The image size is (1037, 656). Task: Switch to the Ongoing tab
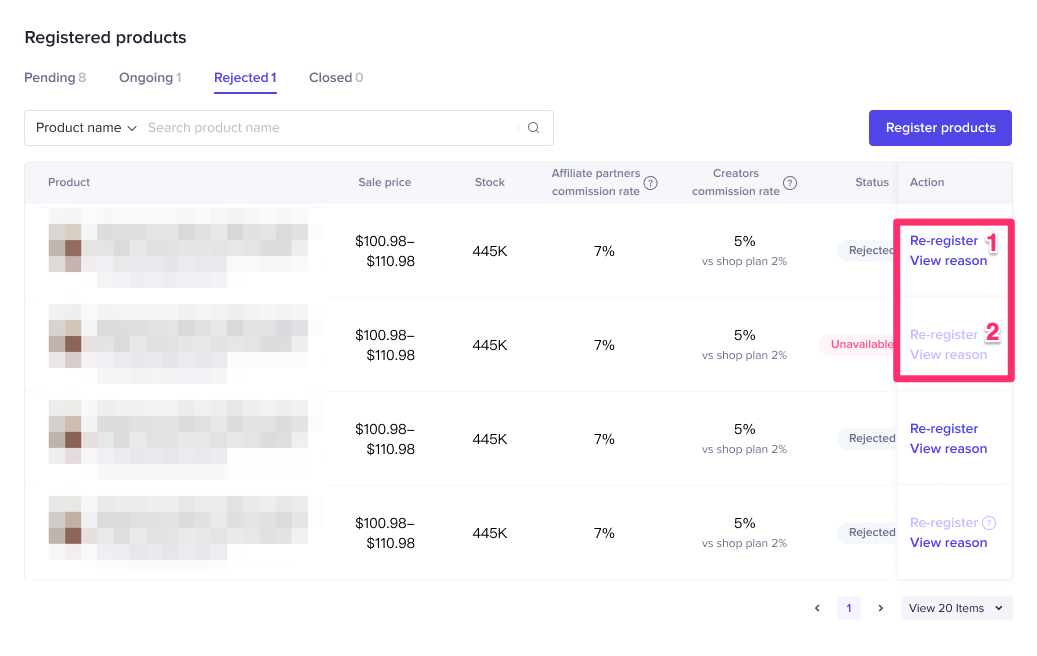point(150,78)
